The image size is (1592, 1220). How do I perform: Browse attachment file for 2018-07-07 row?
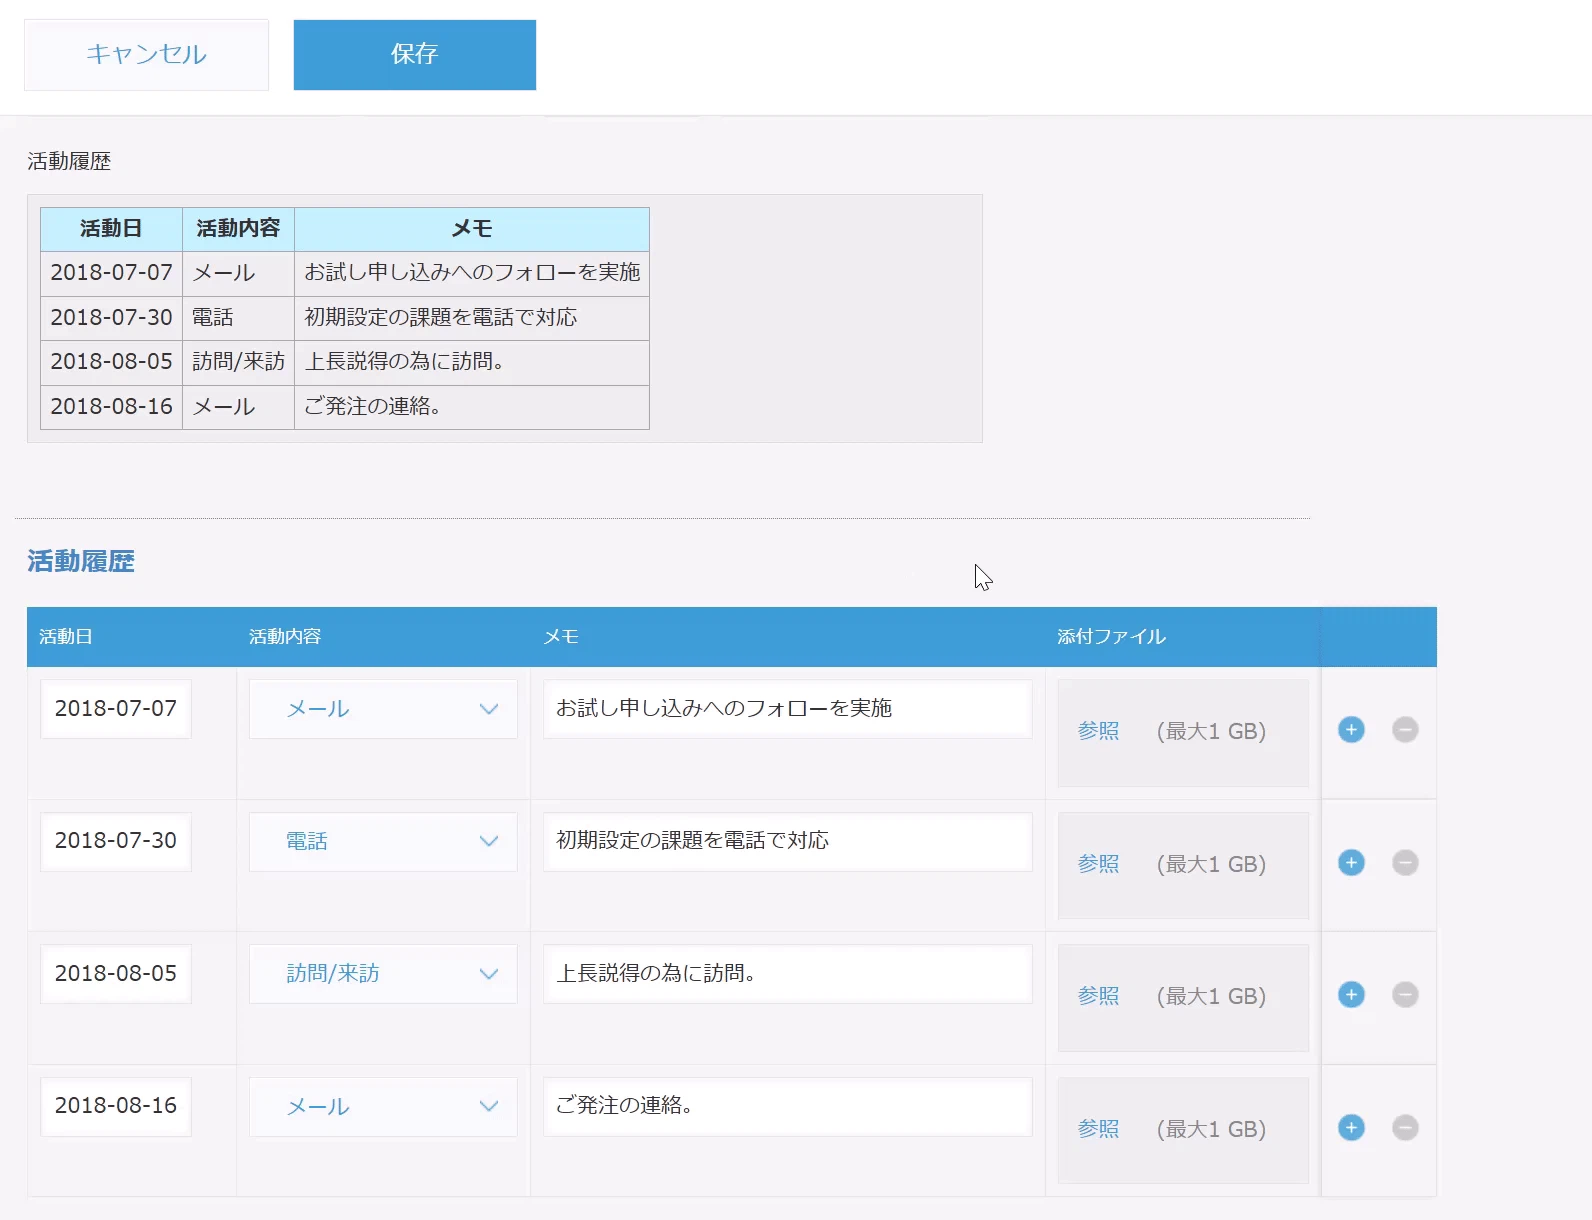tap(1098, 731)
